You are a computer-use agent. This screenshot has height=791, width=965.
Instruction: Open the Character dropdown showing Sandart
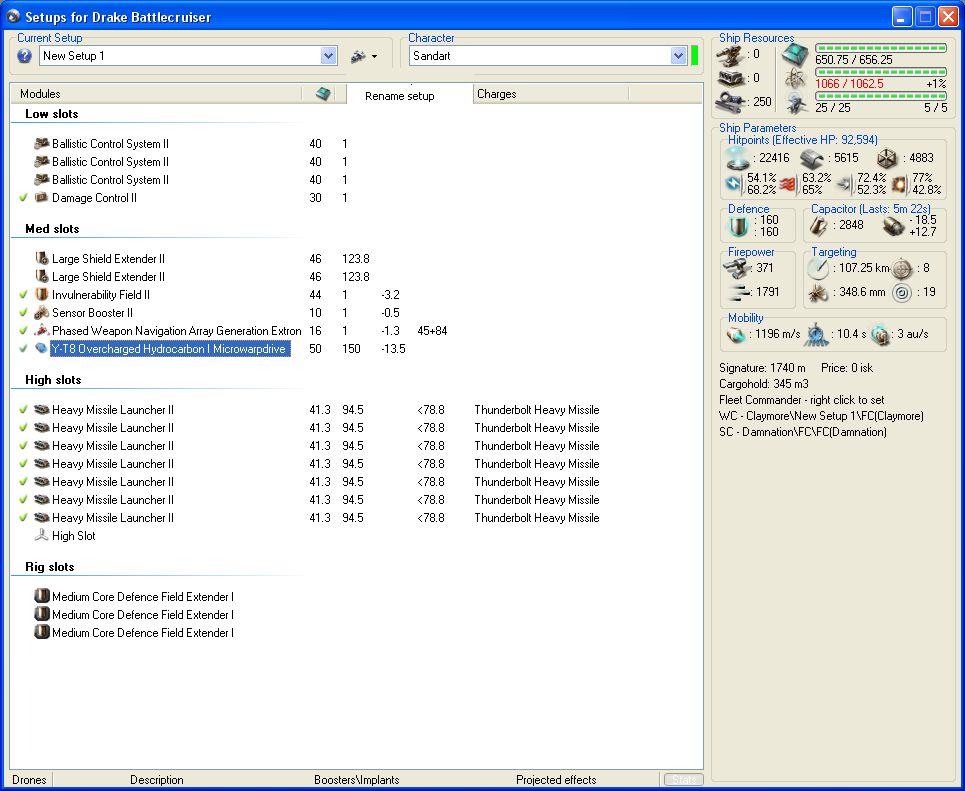click(678, 56)
